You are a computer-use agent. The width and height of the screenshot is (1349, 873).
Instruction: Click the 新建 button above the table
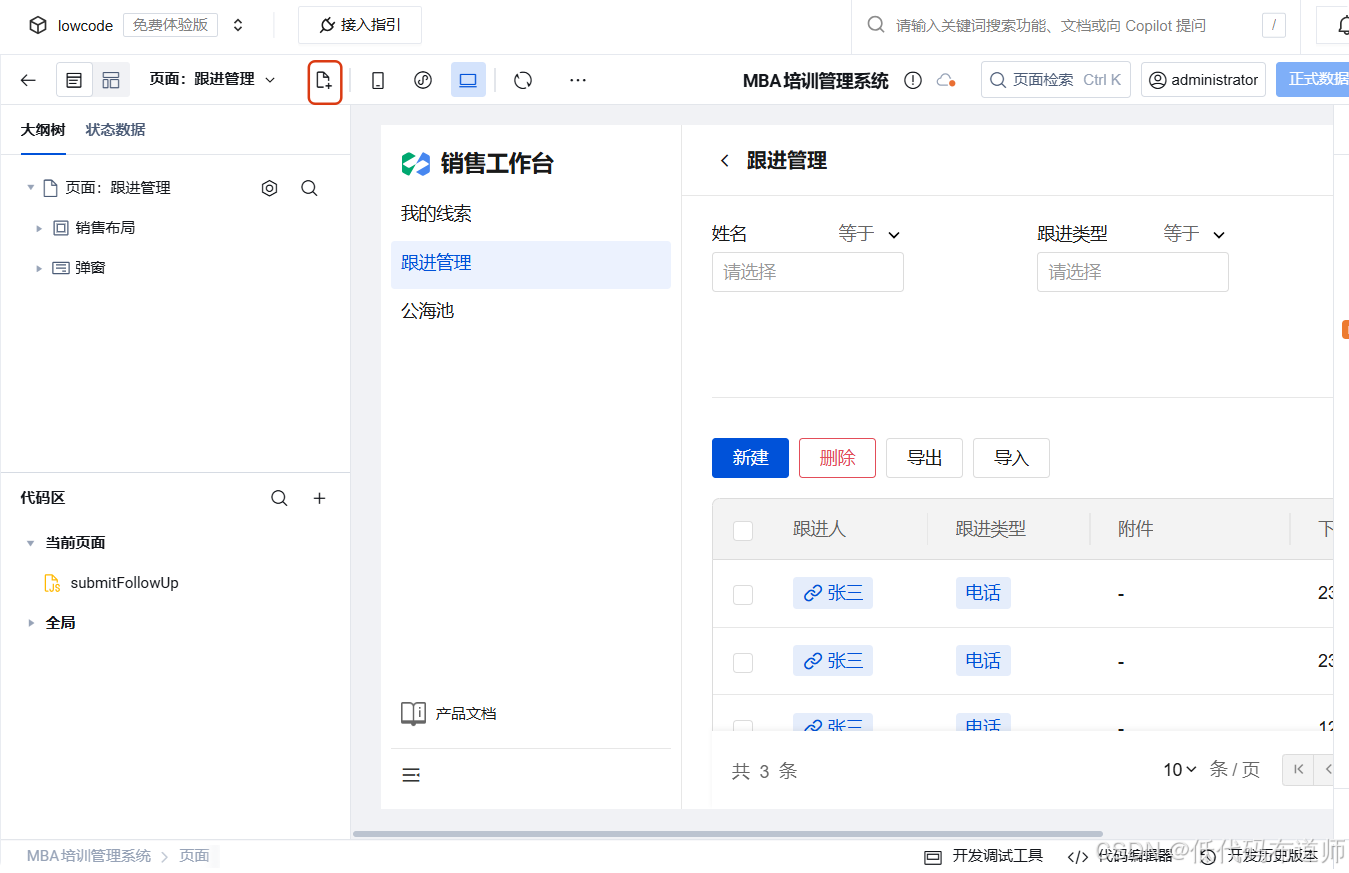point(750,457)
